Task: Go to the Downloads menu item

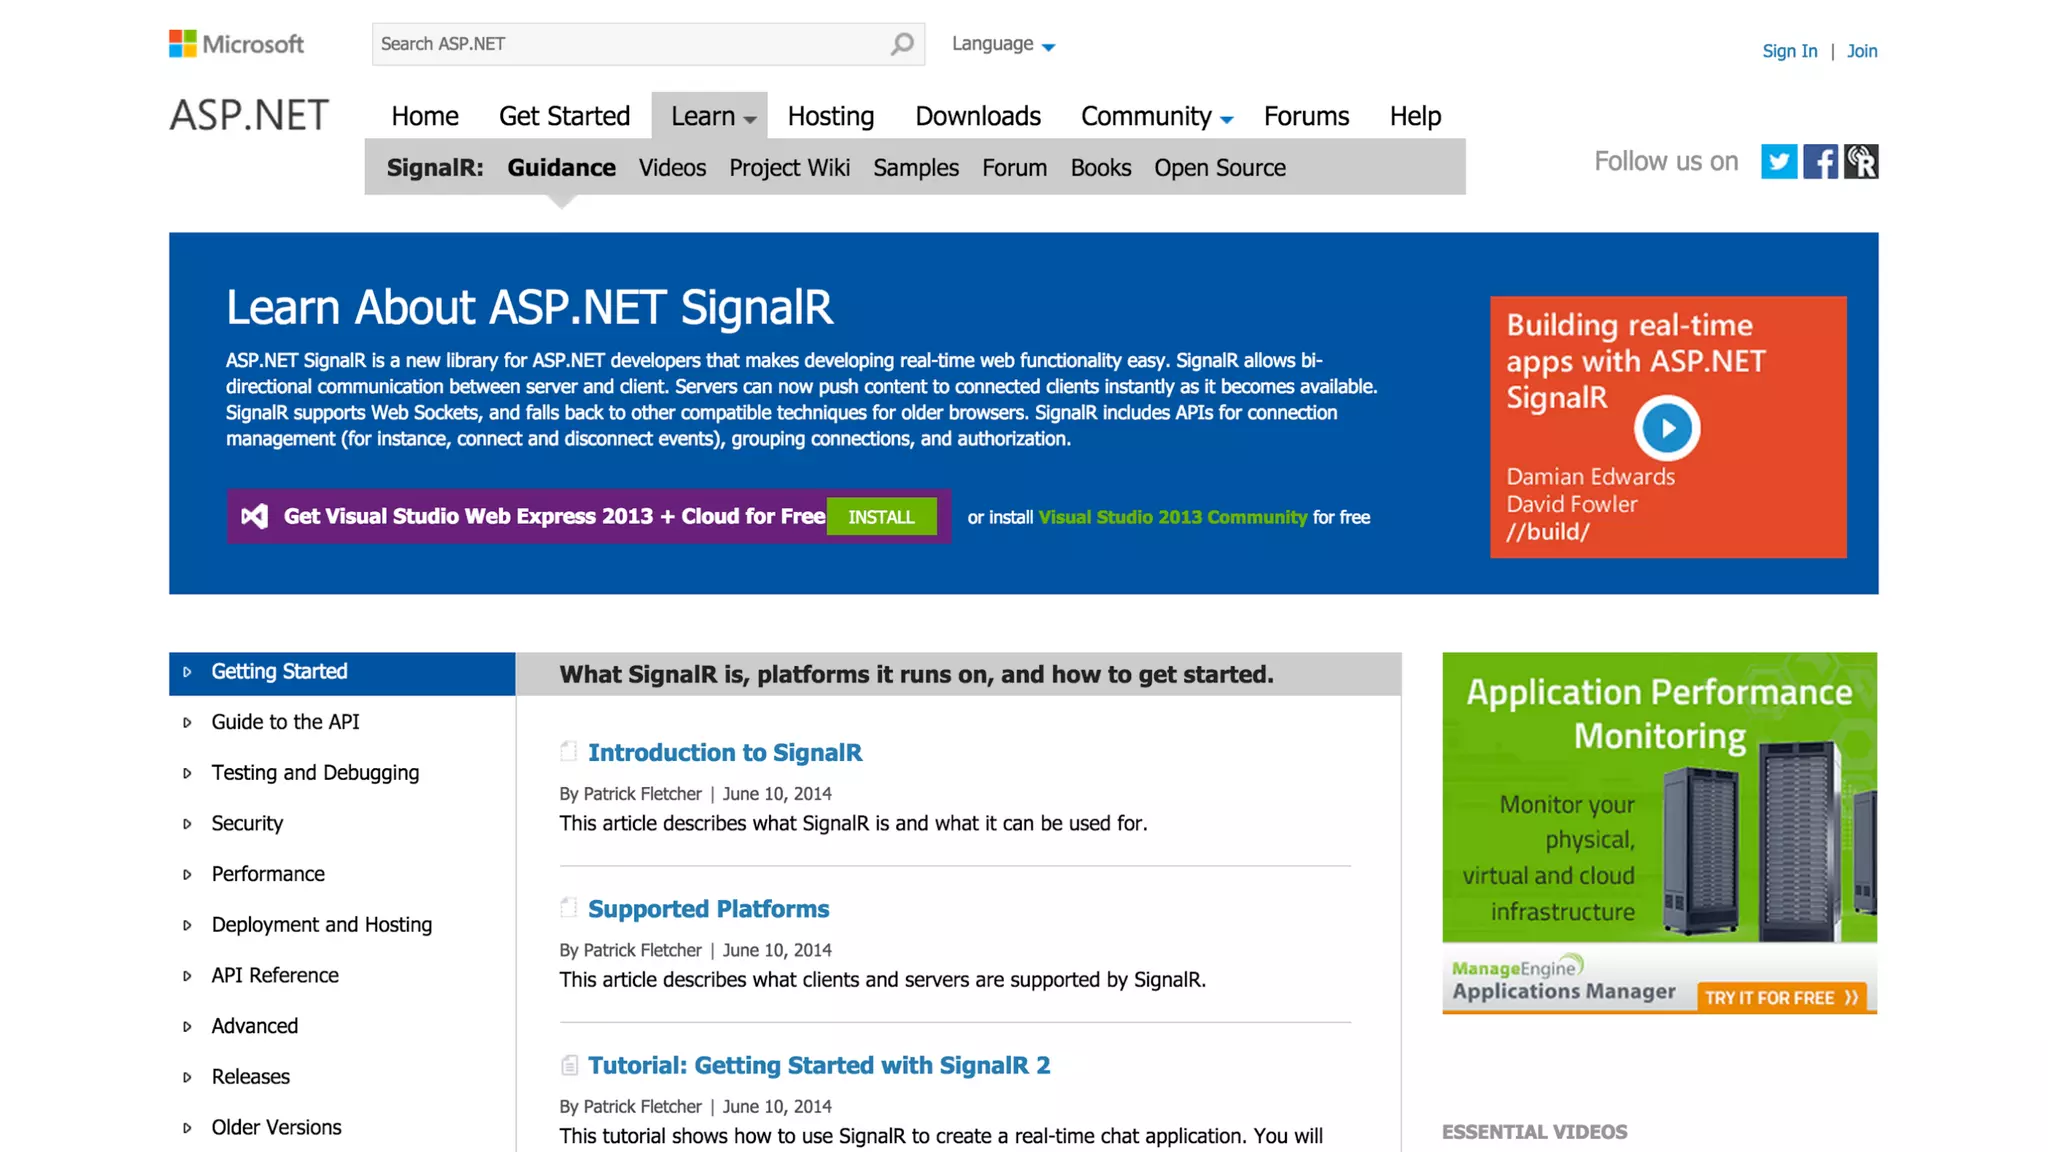Action: [x=977, y=116]
